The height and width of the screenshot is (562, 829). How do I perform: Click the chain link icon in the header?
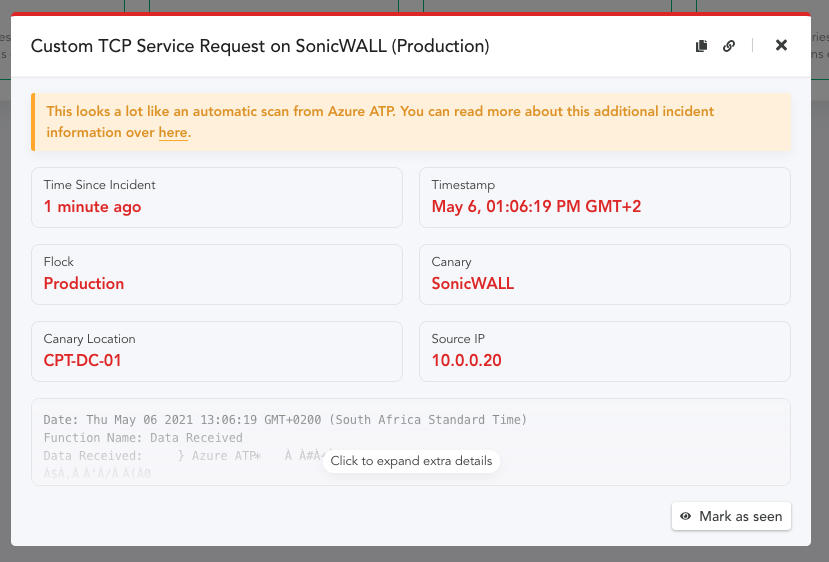point(729,46)
